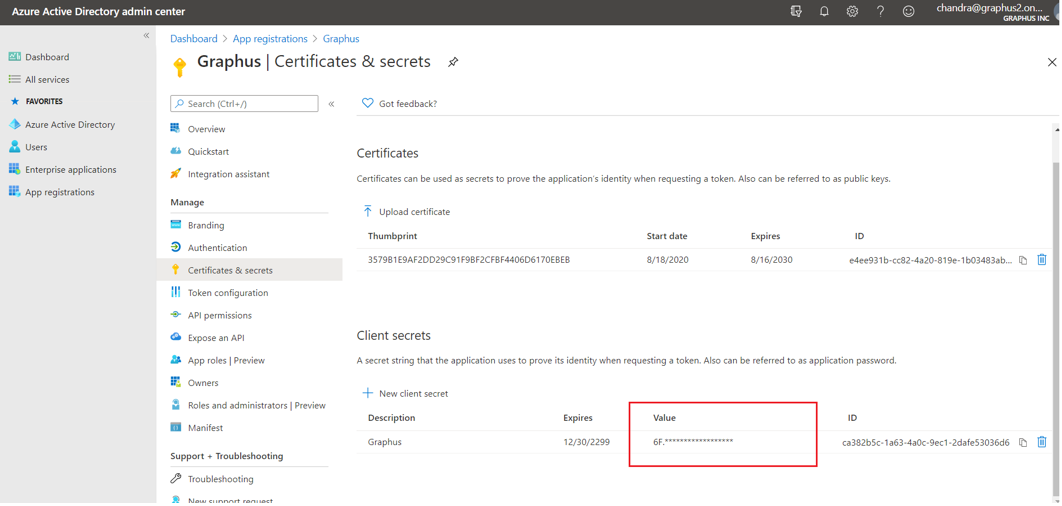
Task: Select the start date 8/18/2020
Action: tap(668, 259)
